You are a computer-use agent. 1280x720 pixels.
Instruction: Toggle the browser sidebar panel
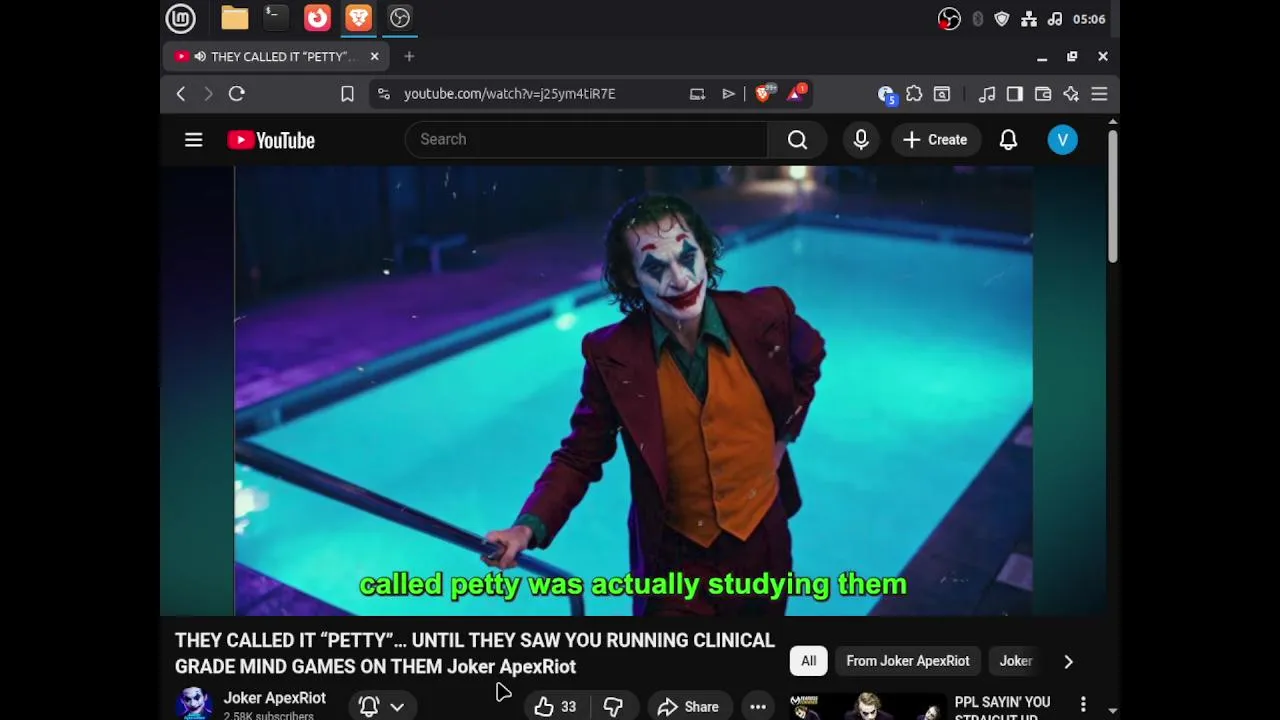point(1015,94)
